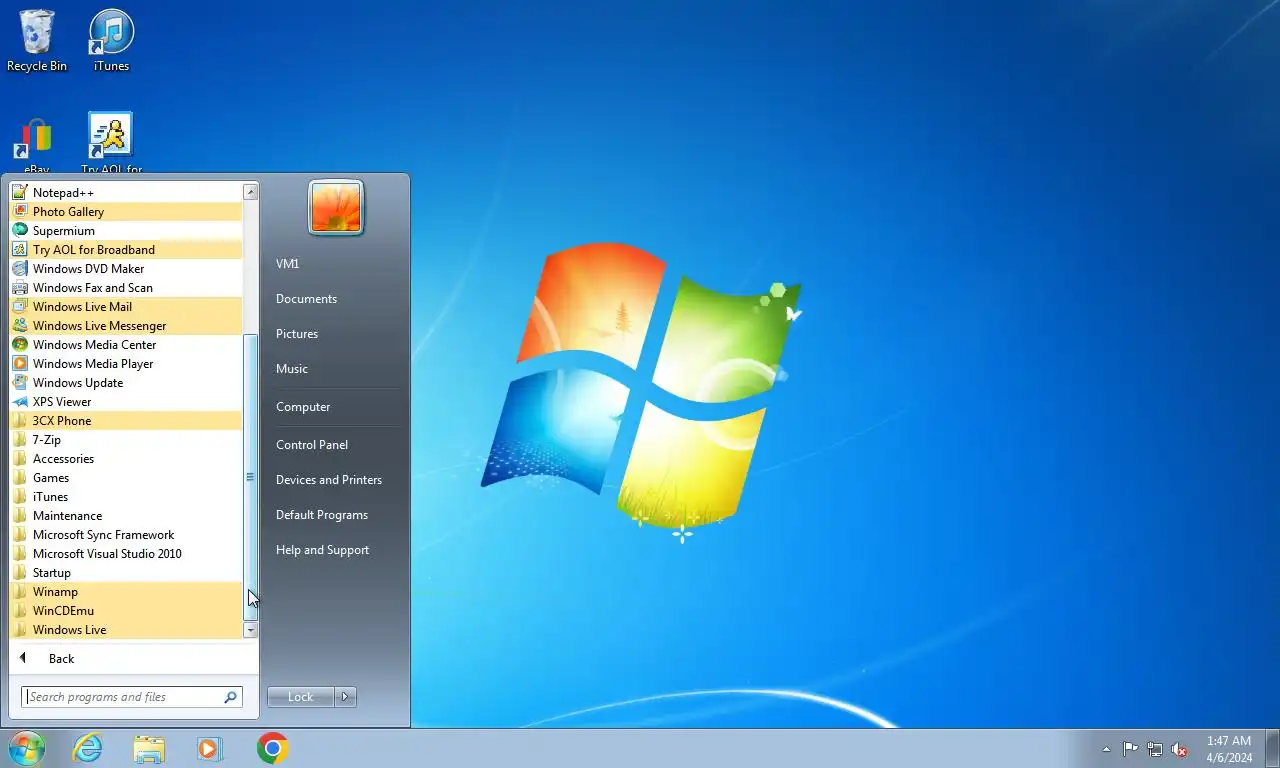The width and height of the screenshot is (1280, 768).
Task: Launch Photo Gallery from the Start menu
Action: point(126,211)
